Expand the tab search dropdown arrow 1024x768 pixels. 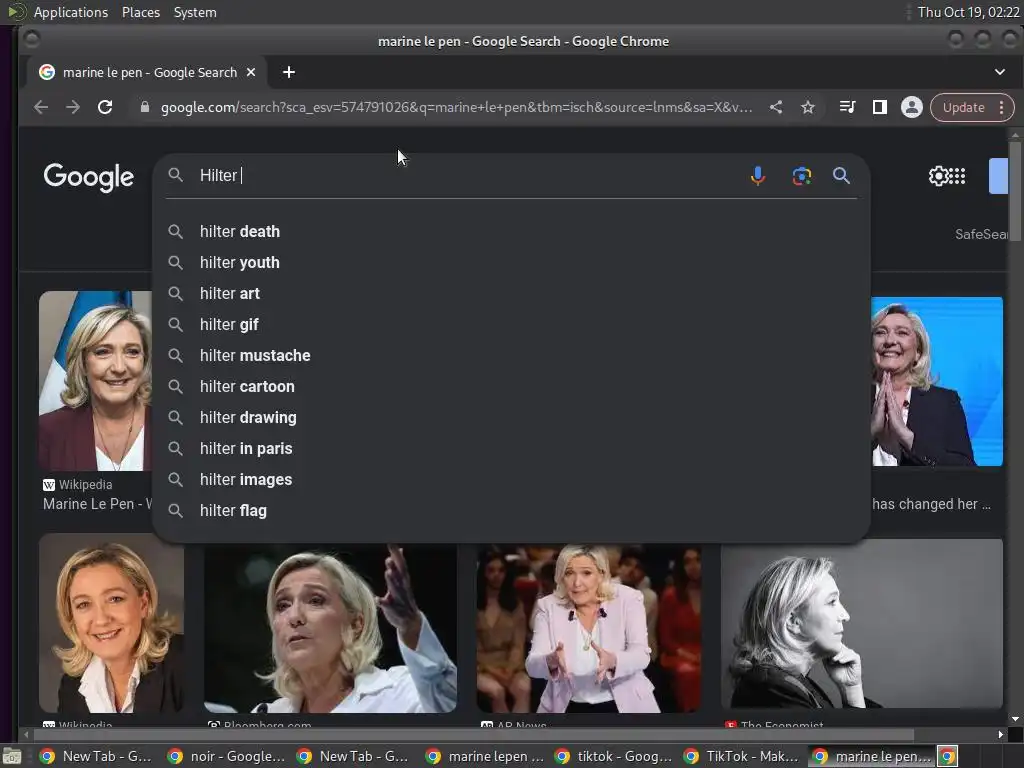coord(1000,72)
